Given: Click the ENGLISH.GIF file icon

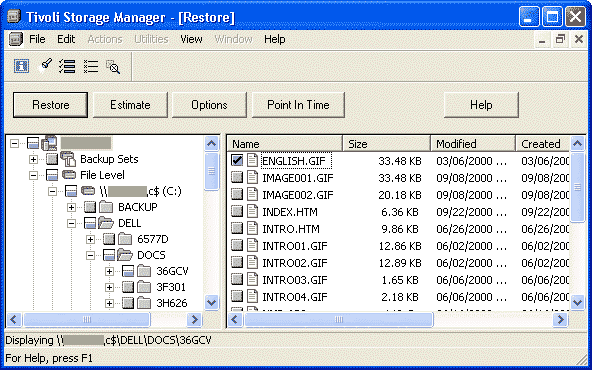Looking at the screenshot, I should point(252,160).
